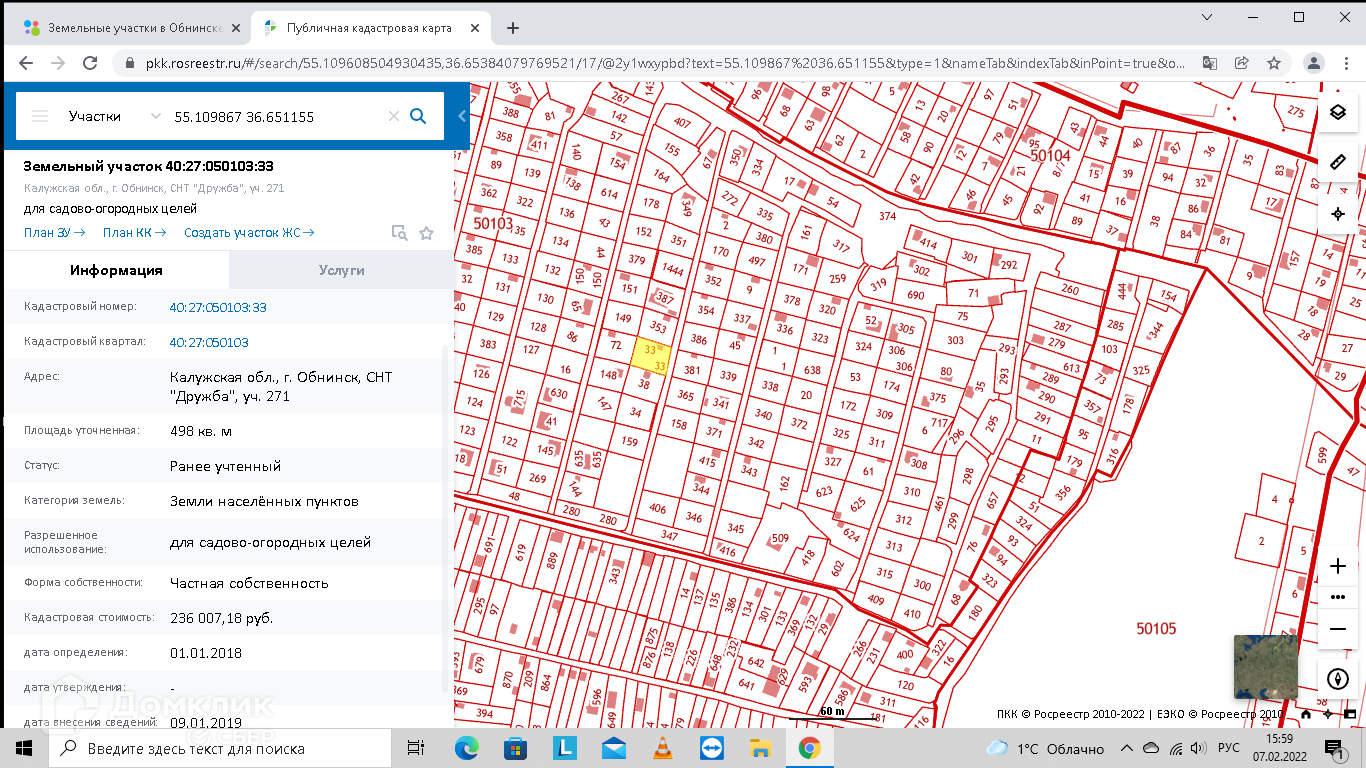Zoom out on the cadastral map
Image resolution: width=1366 pixels, height=768 pixels.
1338,629
